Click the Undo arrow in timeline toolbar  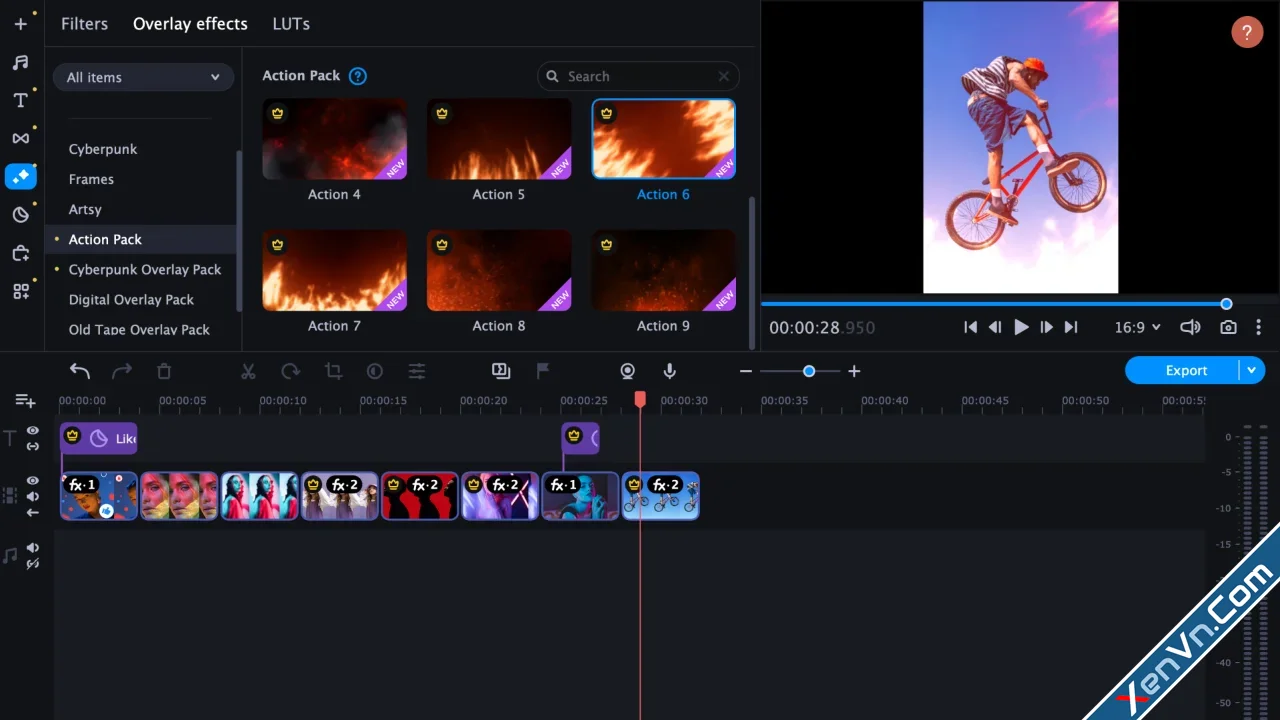point(80,371)
